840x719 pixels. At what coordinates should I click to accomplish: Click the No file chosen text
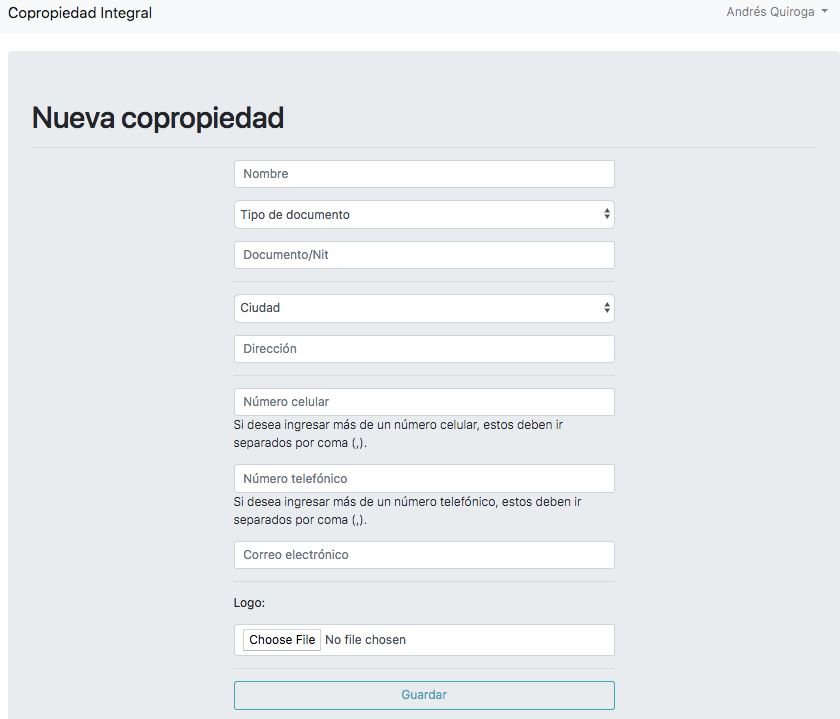pos(365,640)
